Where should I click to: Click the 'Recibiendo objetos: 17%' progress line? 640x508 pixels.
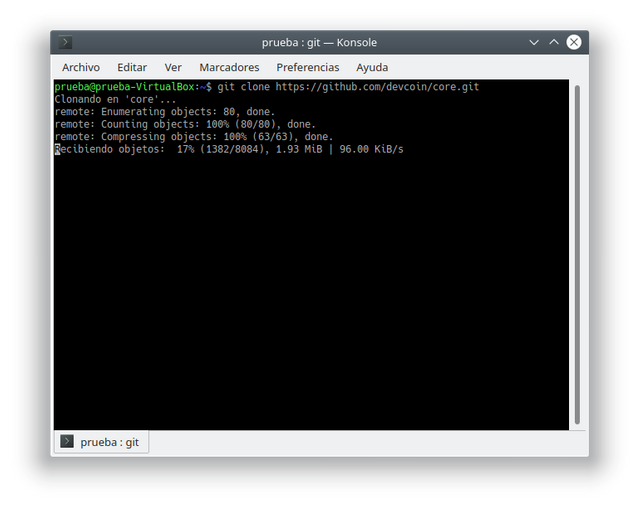point(229,149)
